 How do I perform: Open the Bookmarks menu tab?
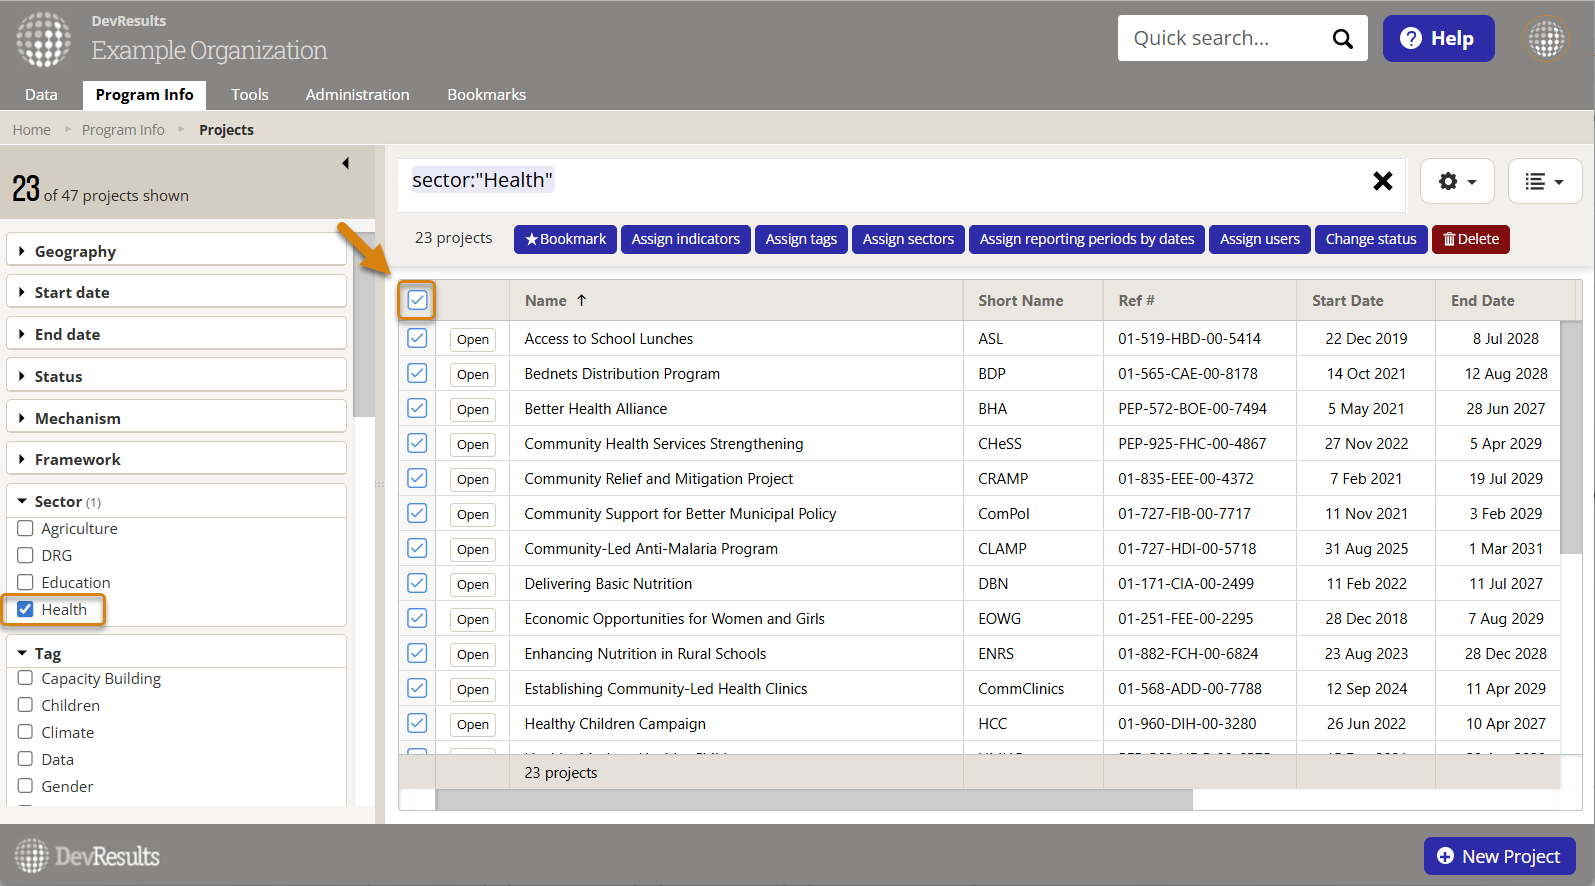486,95
